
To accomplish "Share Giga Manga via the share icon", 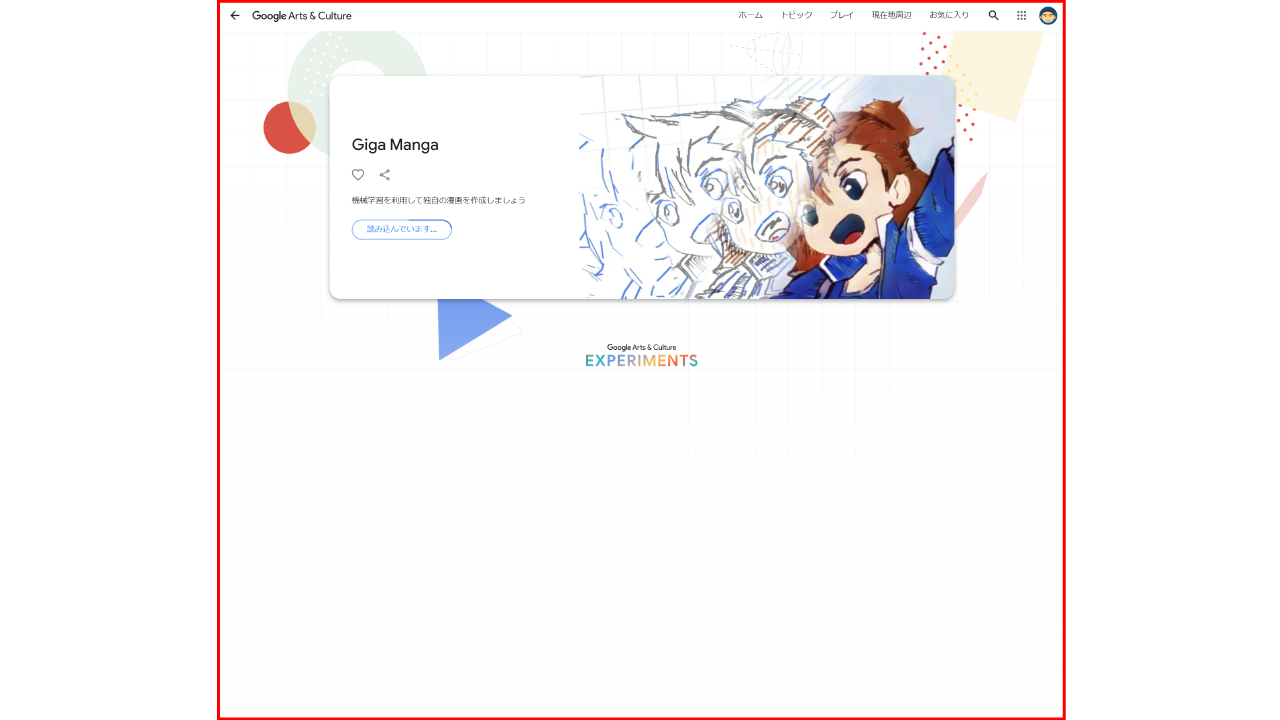I will click(x=385, y=175).
